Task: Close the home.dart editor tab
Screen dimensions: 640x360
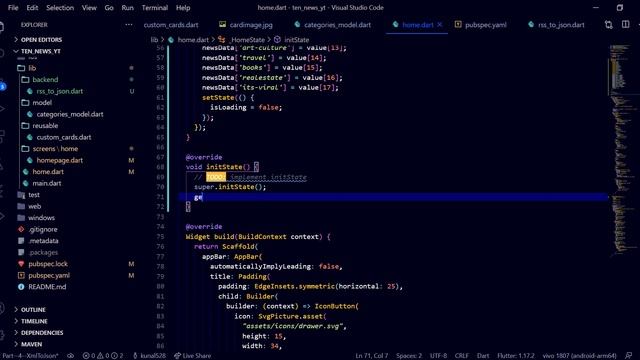Action: 440,25
